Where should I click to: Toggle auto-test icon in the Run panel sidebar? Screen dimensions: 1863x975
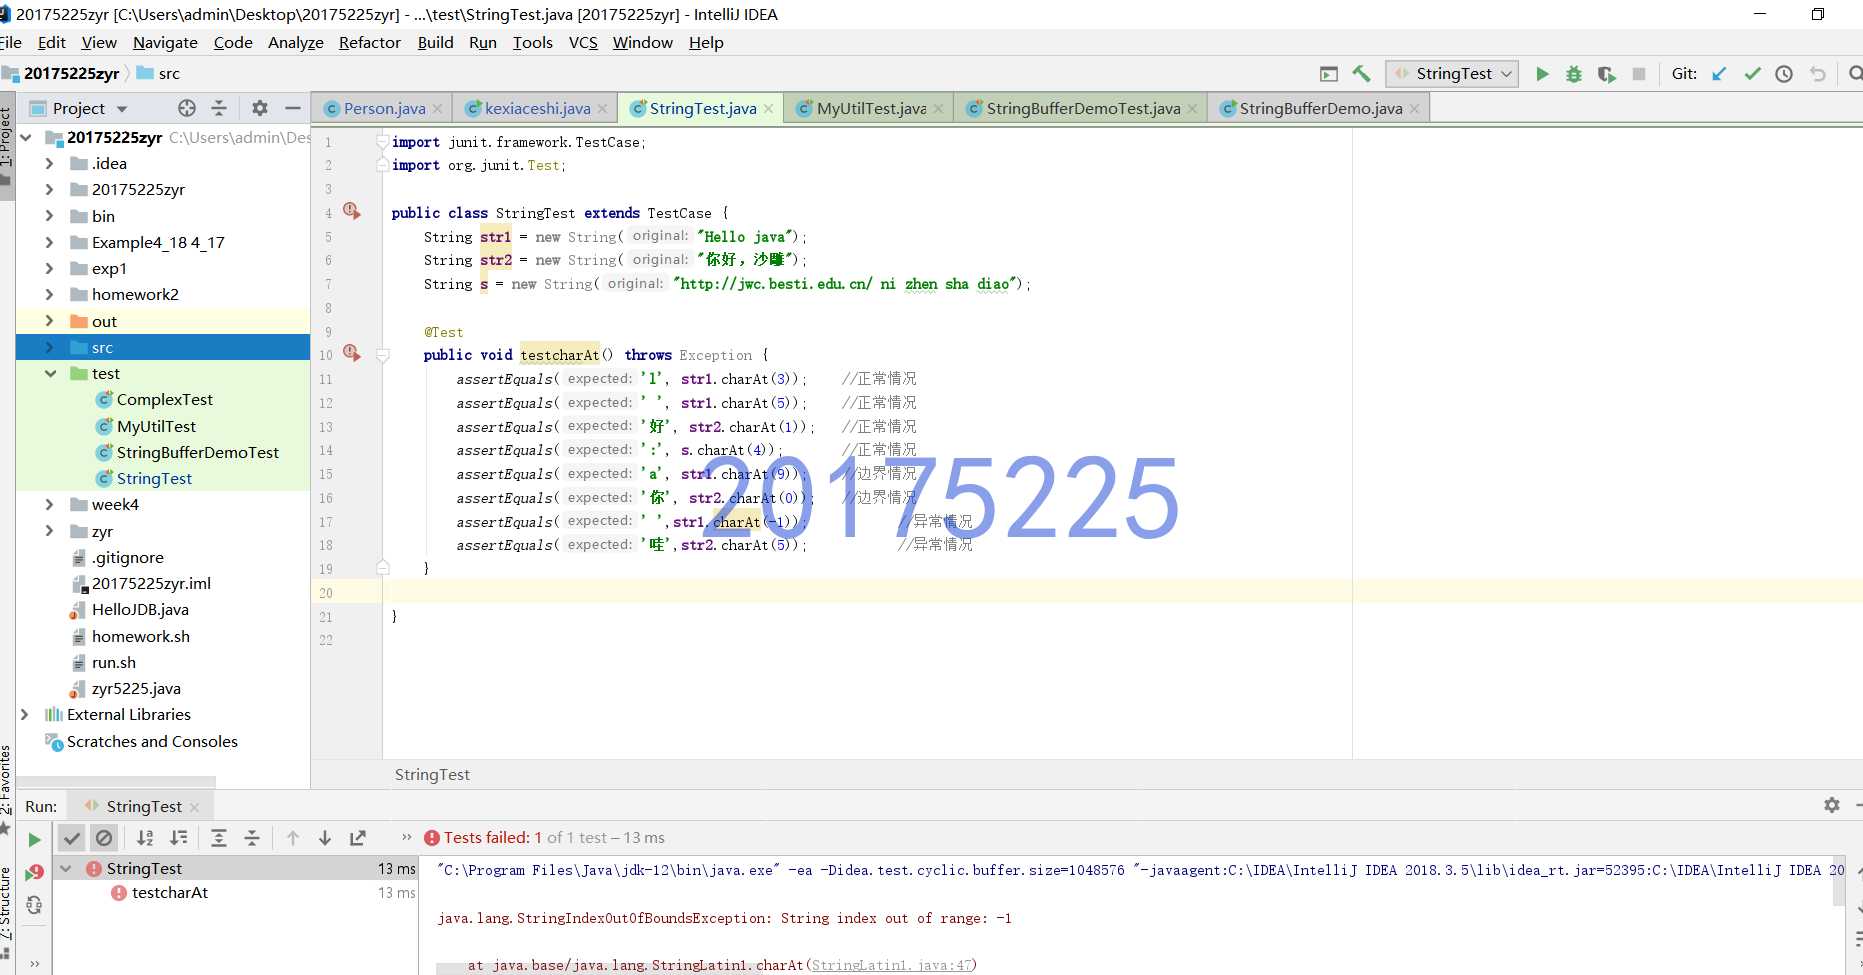click(34, 905)
